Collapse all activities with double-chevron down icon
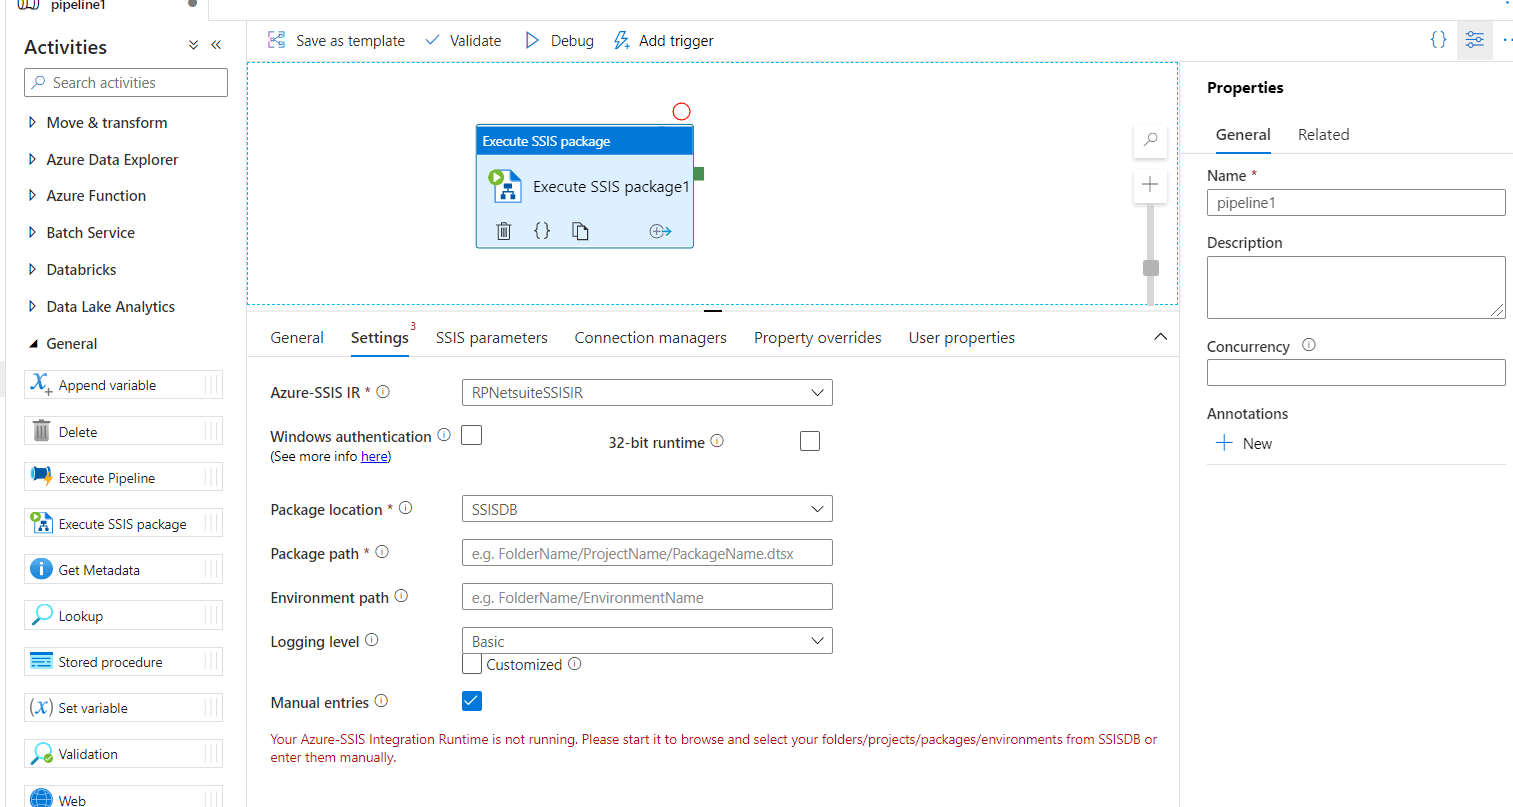The image size is (1513, 807). click(193, 46)
